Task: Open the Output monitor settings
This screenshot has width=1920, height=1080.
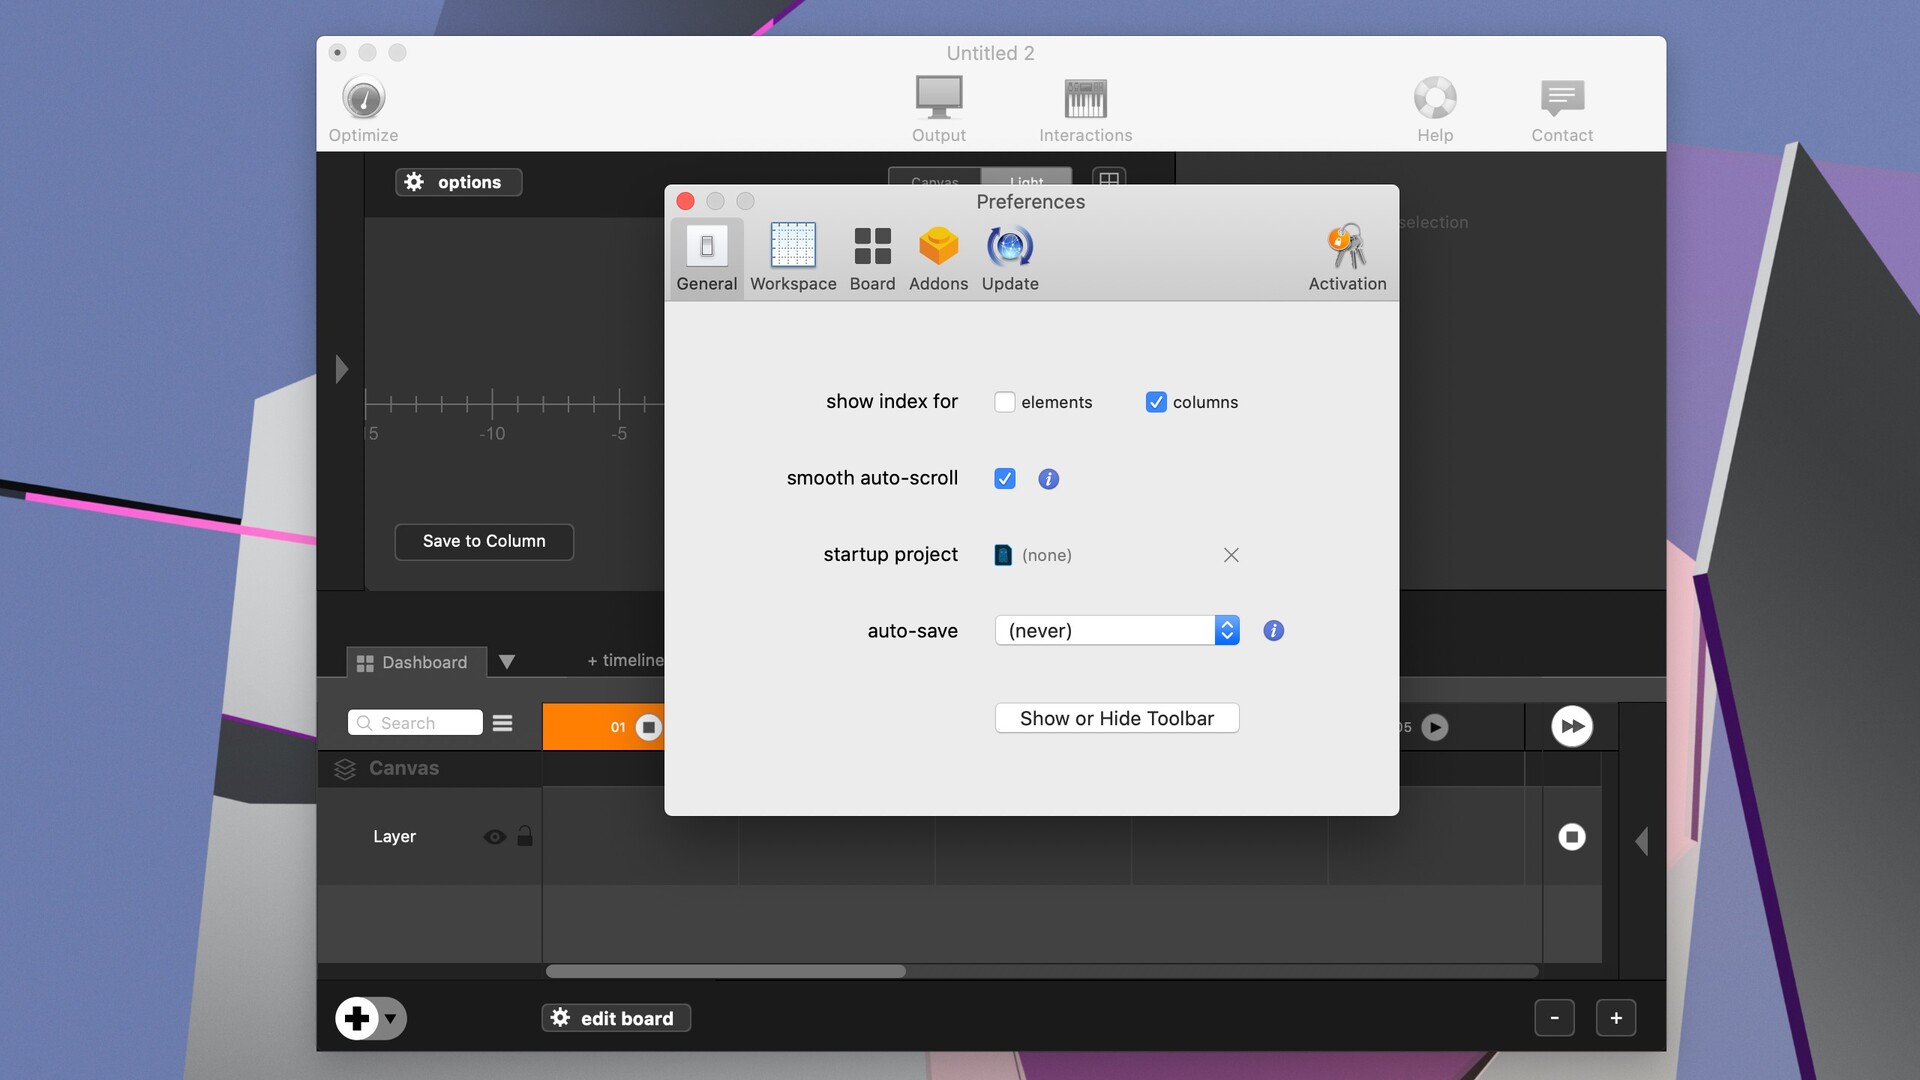Action: (x=938, y=99)
